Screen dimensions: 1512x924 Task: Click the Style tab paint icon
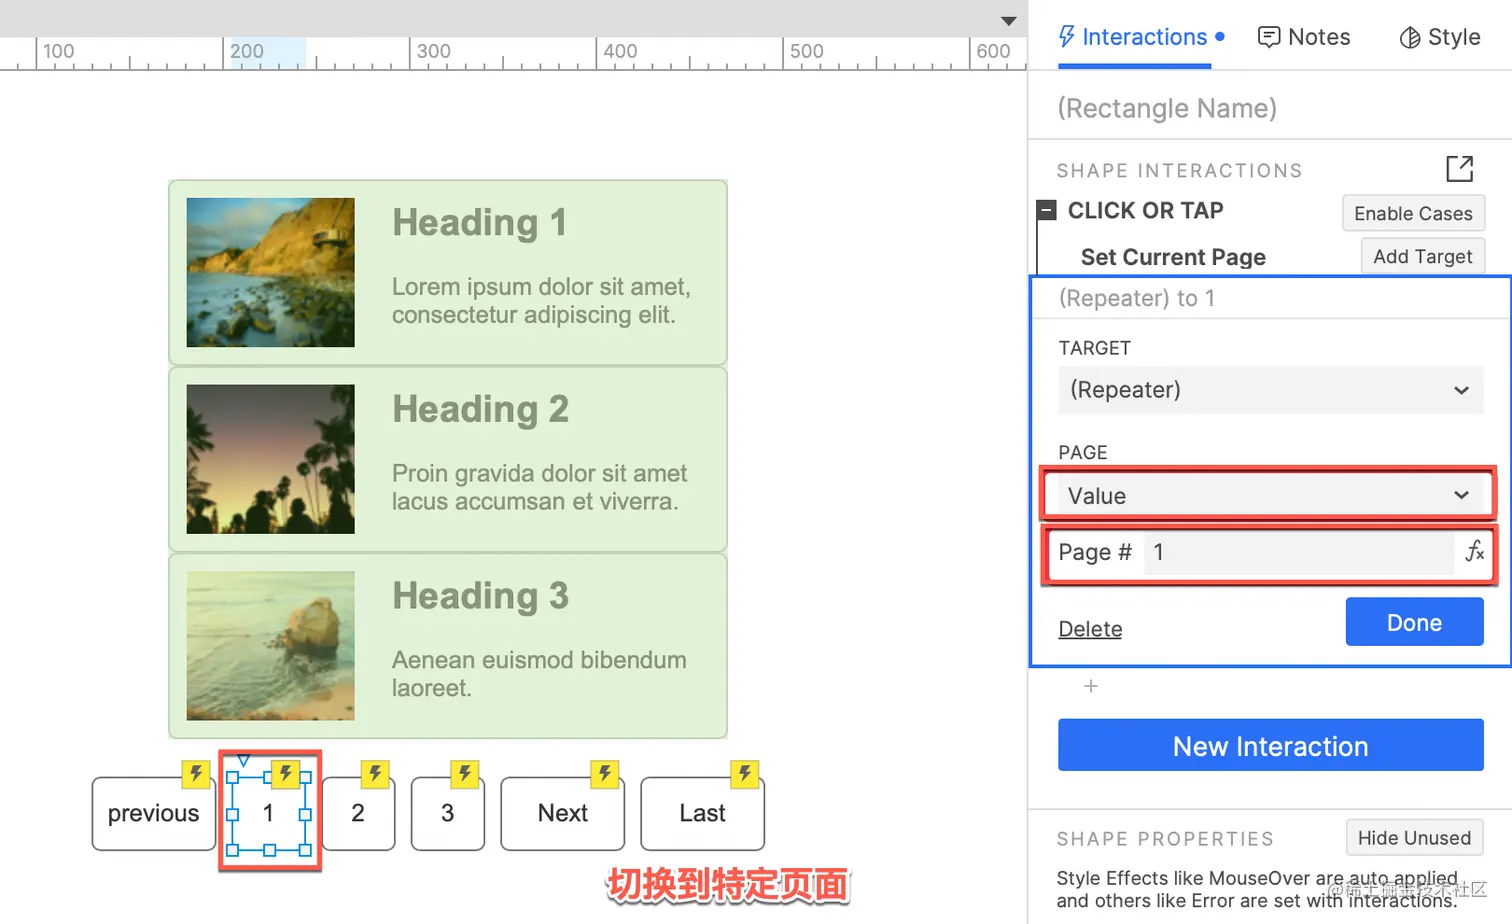[x=1409, y=38]
